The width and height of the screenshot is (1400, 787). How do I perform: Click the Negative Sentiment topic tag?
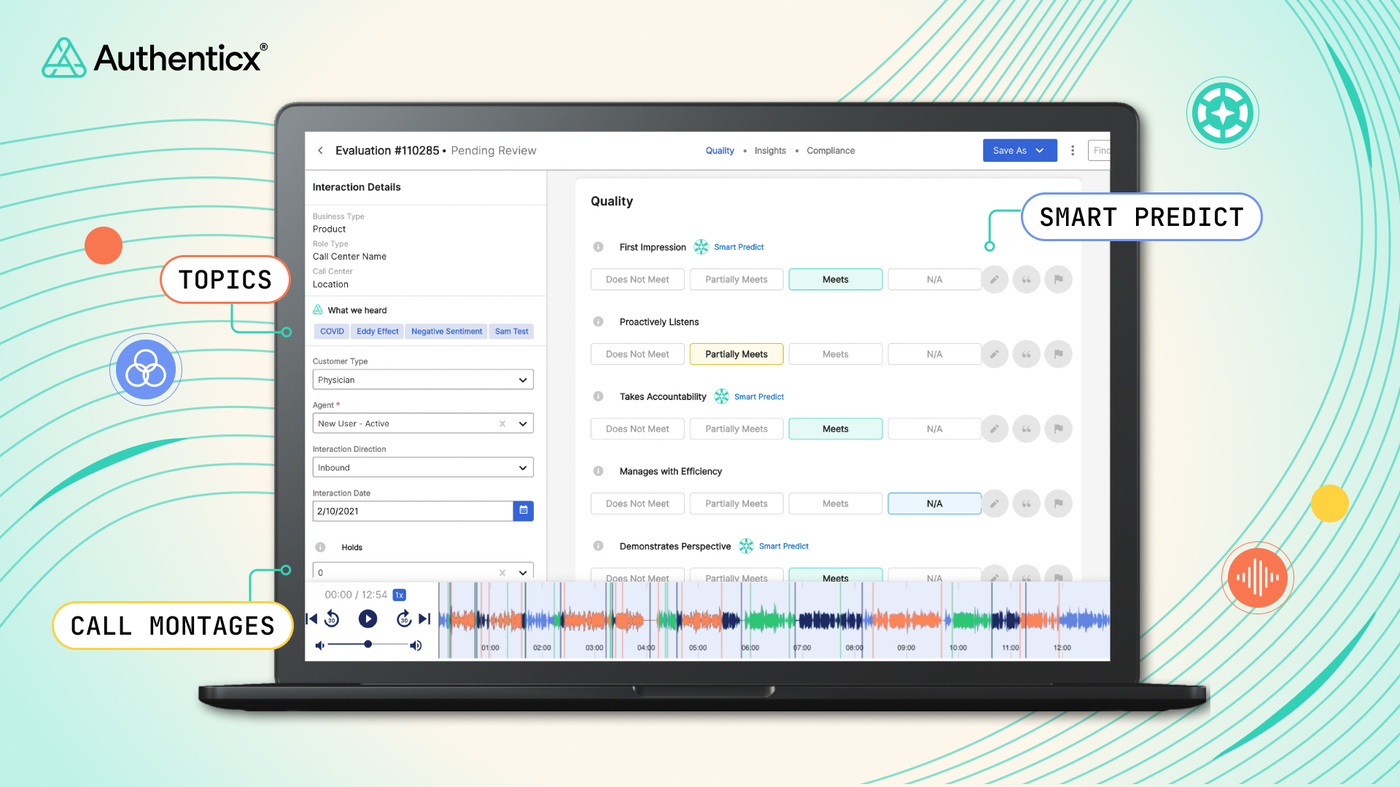coord(446,331)
